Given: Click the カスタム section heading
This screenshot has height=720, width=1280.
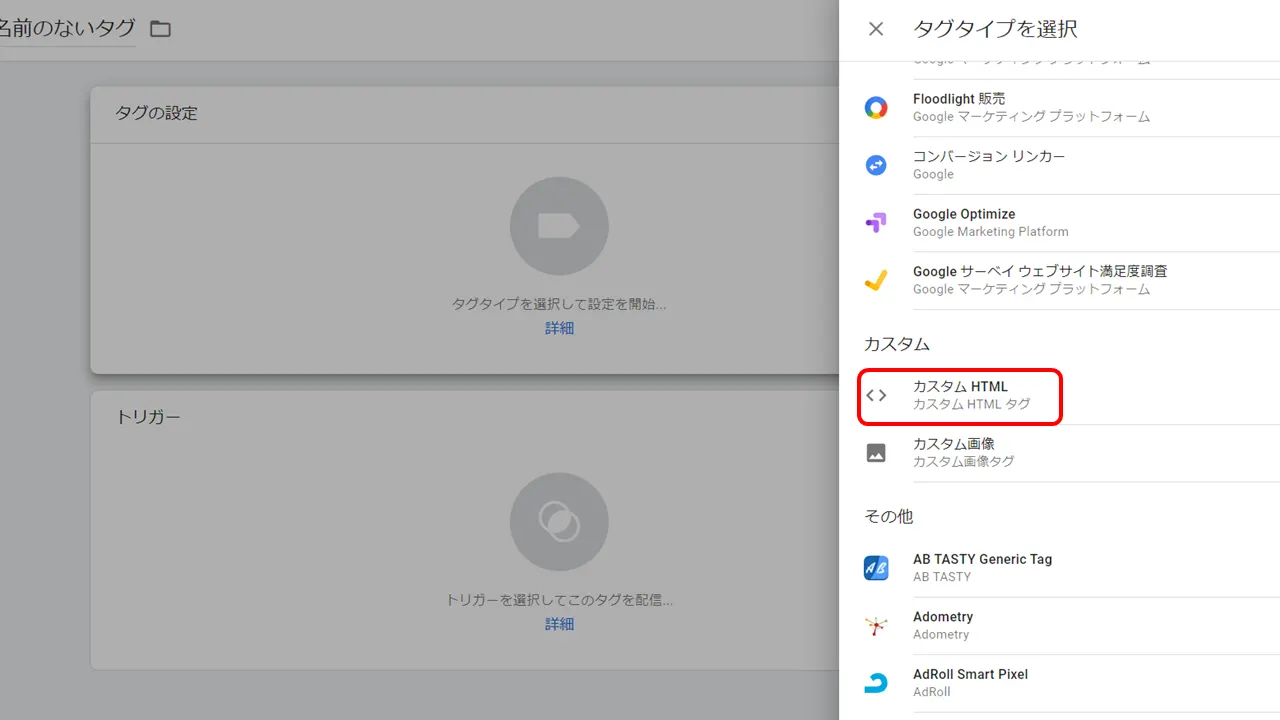Looking at the screenshot, I should [x=897, y=344].
